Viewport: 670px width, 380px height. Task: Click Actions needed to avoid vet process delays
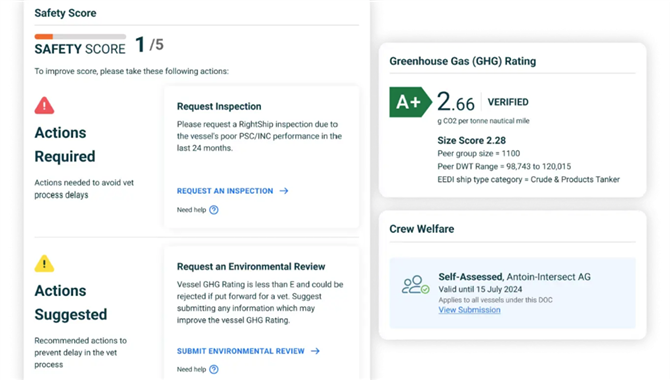[x=84, y=189]
